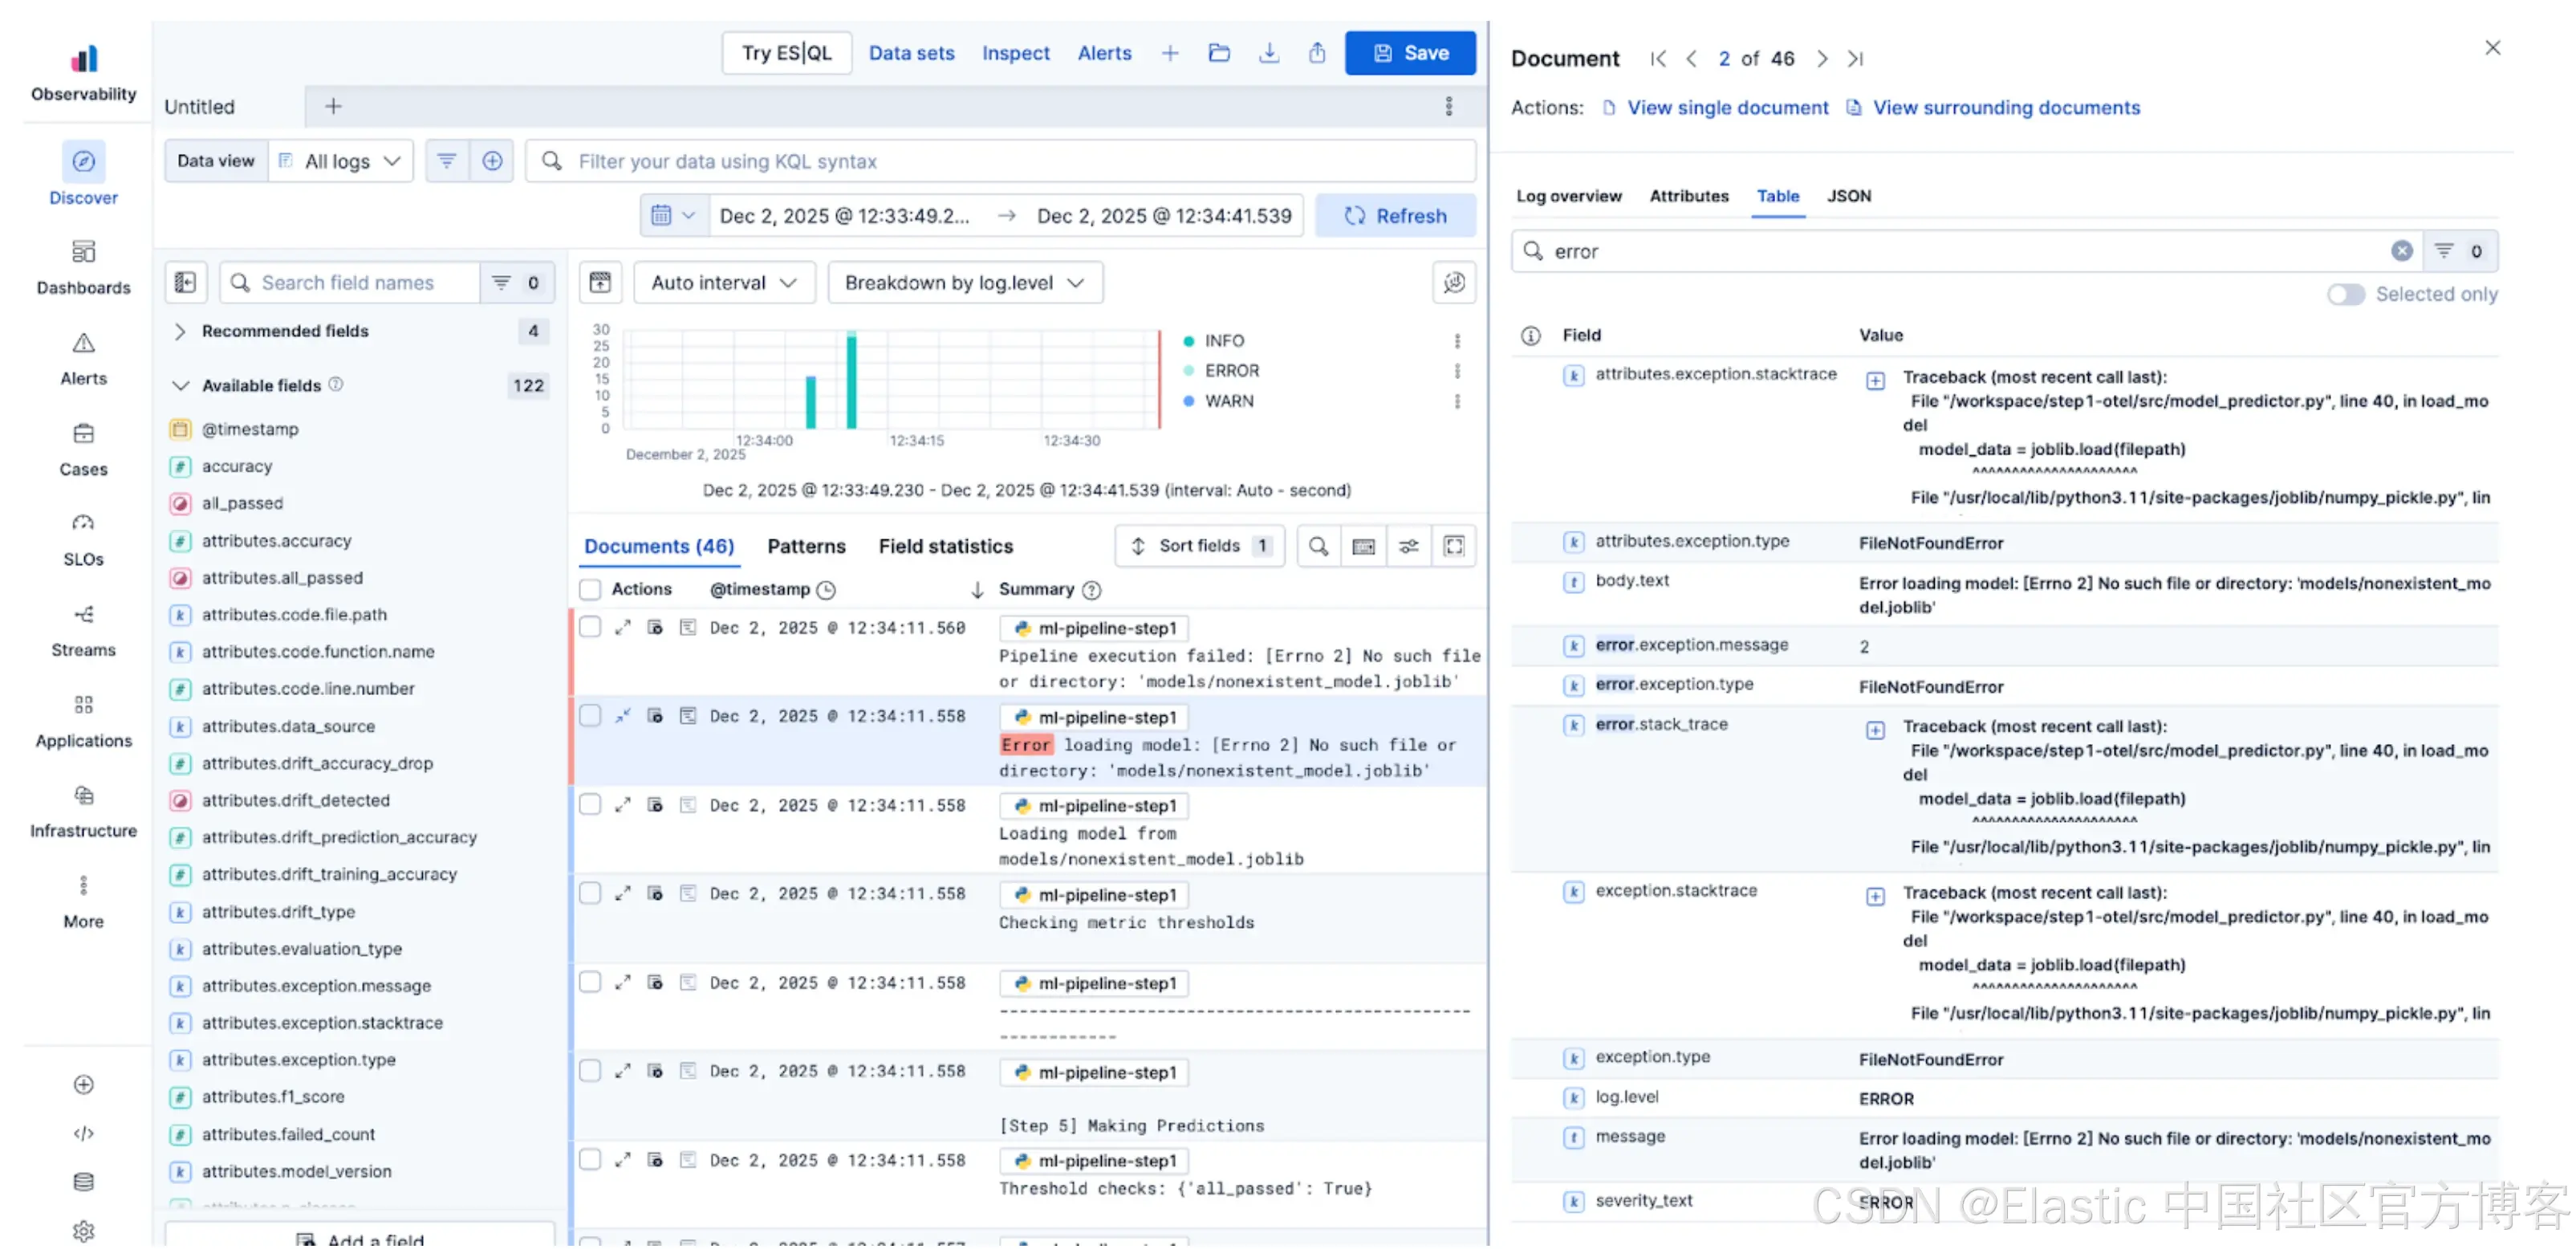Enable the Selected only switch
Image resolution: width=2576 pixels, height=1249 pixels.
coord(2345,294)
